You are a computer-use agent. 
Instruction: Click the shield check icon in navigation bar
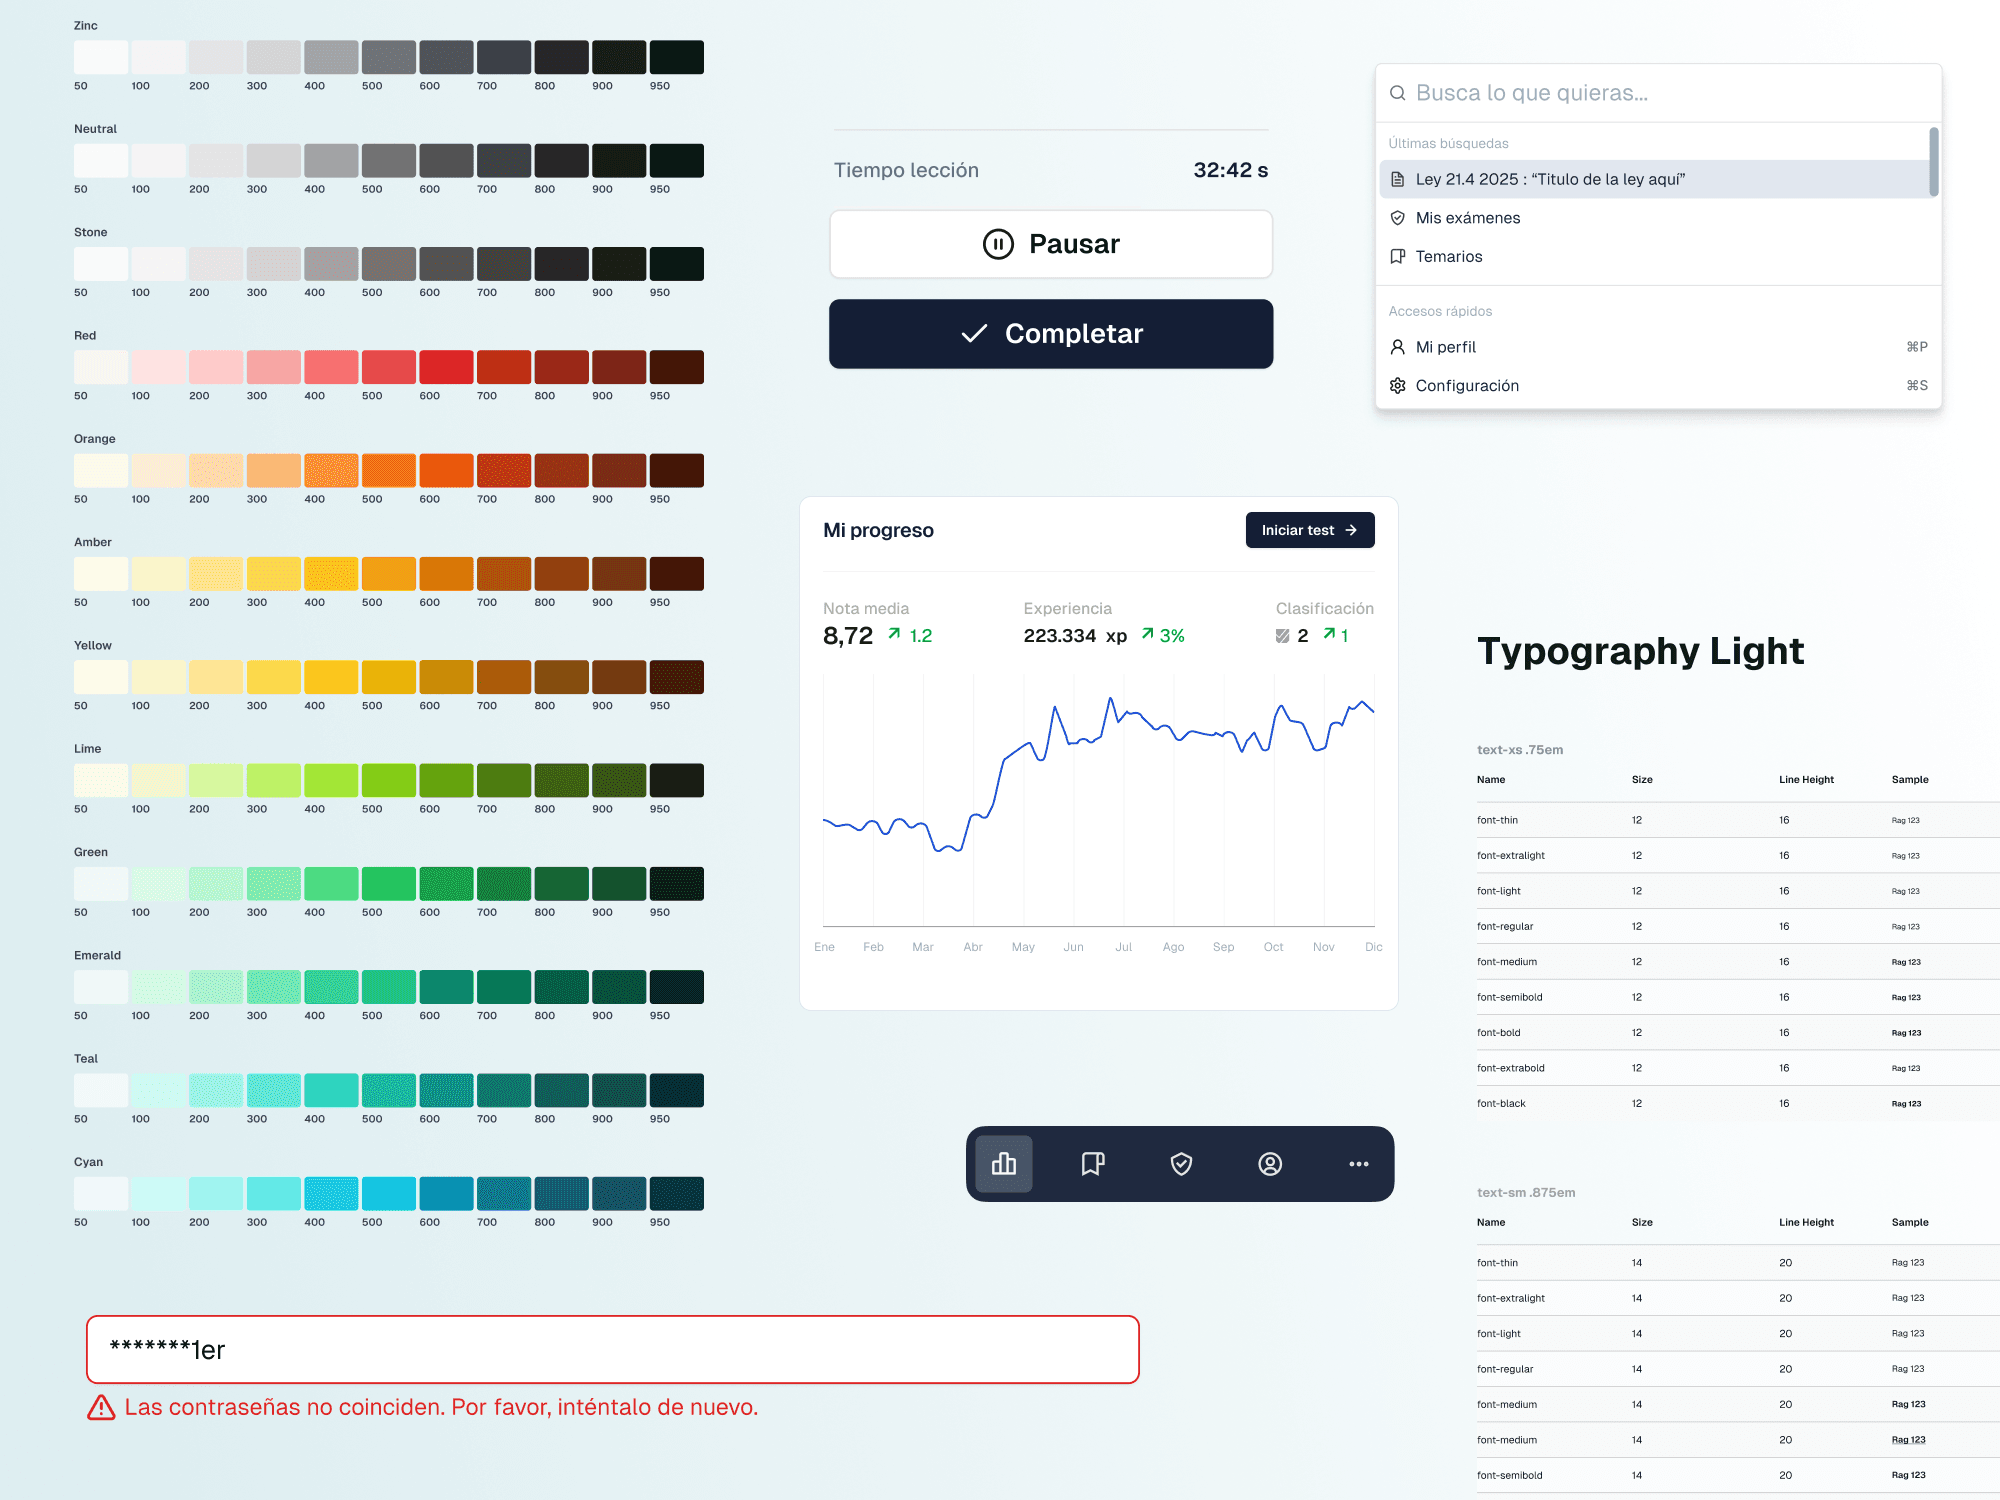1181,1164
